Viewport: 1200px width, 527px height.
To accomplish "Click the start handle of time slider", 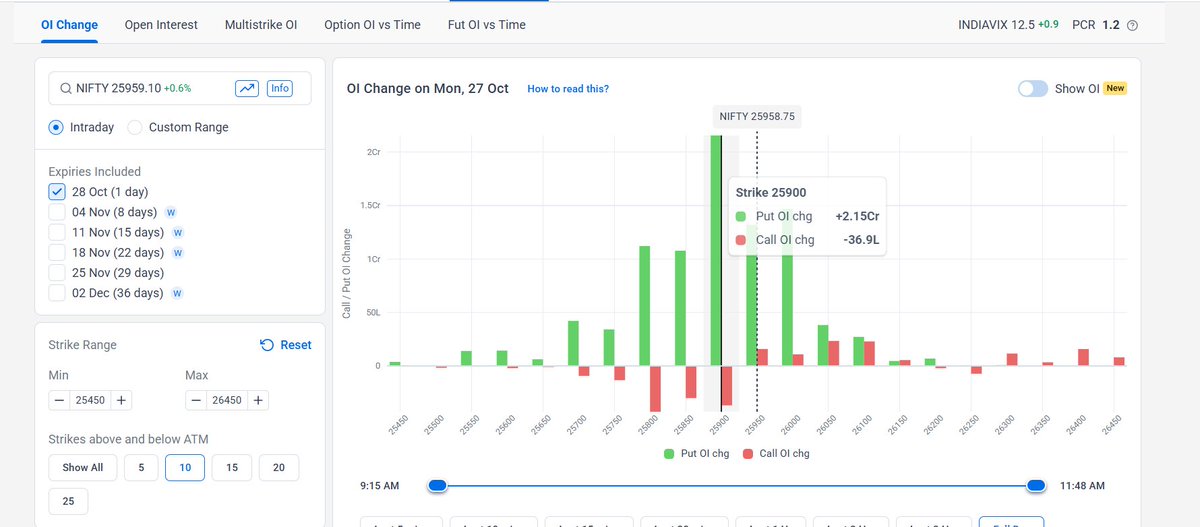I will tap(437, 485).
